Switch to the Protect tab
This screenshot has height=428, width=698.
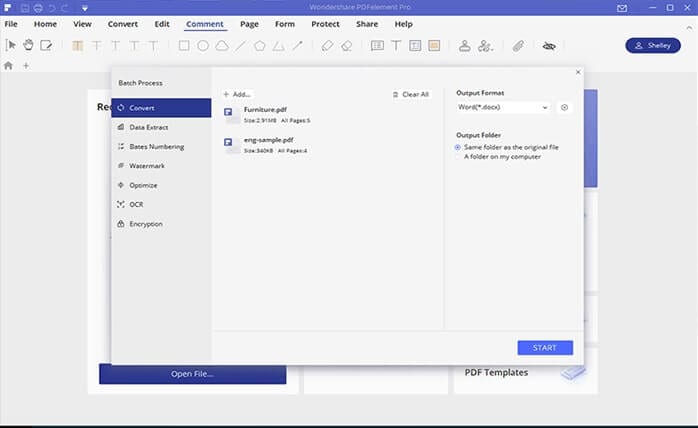tap(325, 24)
